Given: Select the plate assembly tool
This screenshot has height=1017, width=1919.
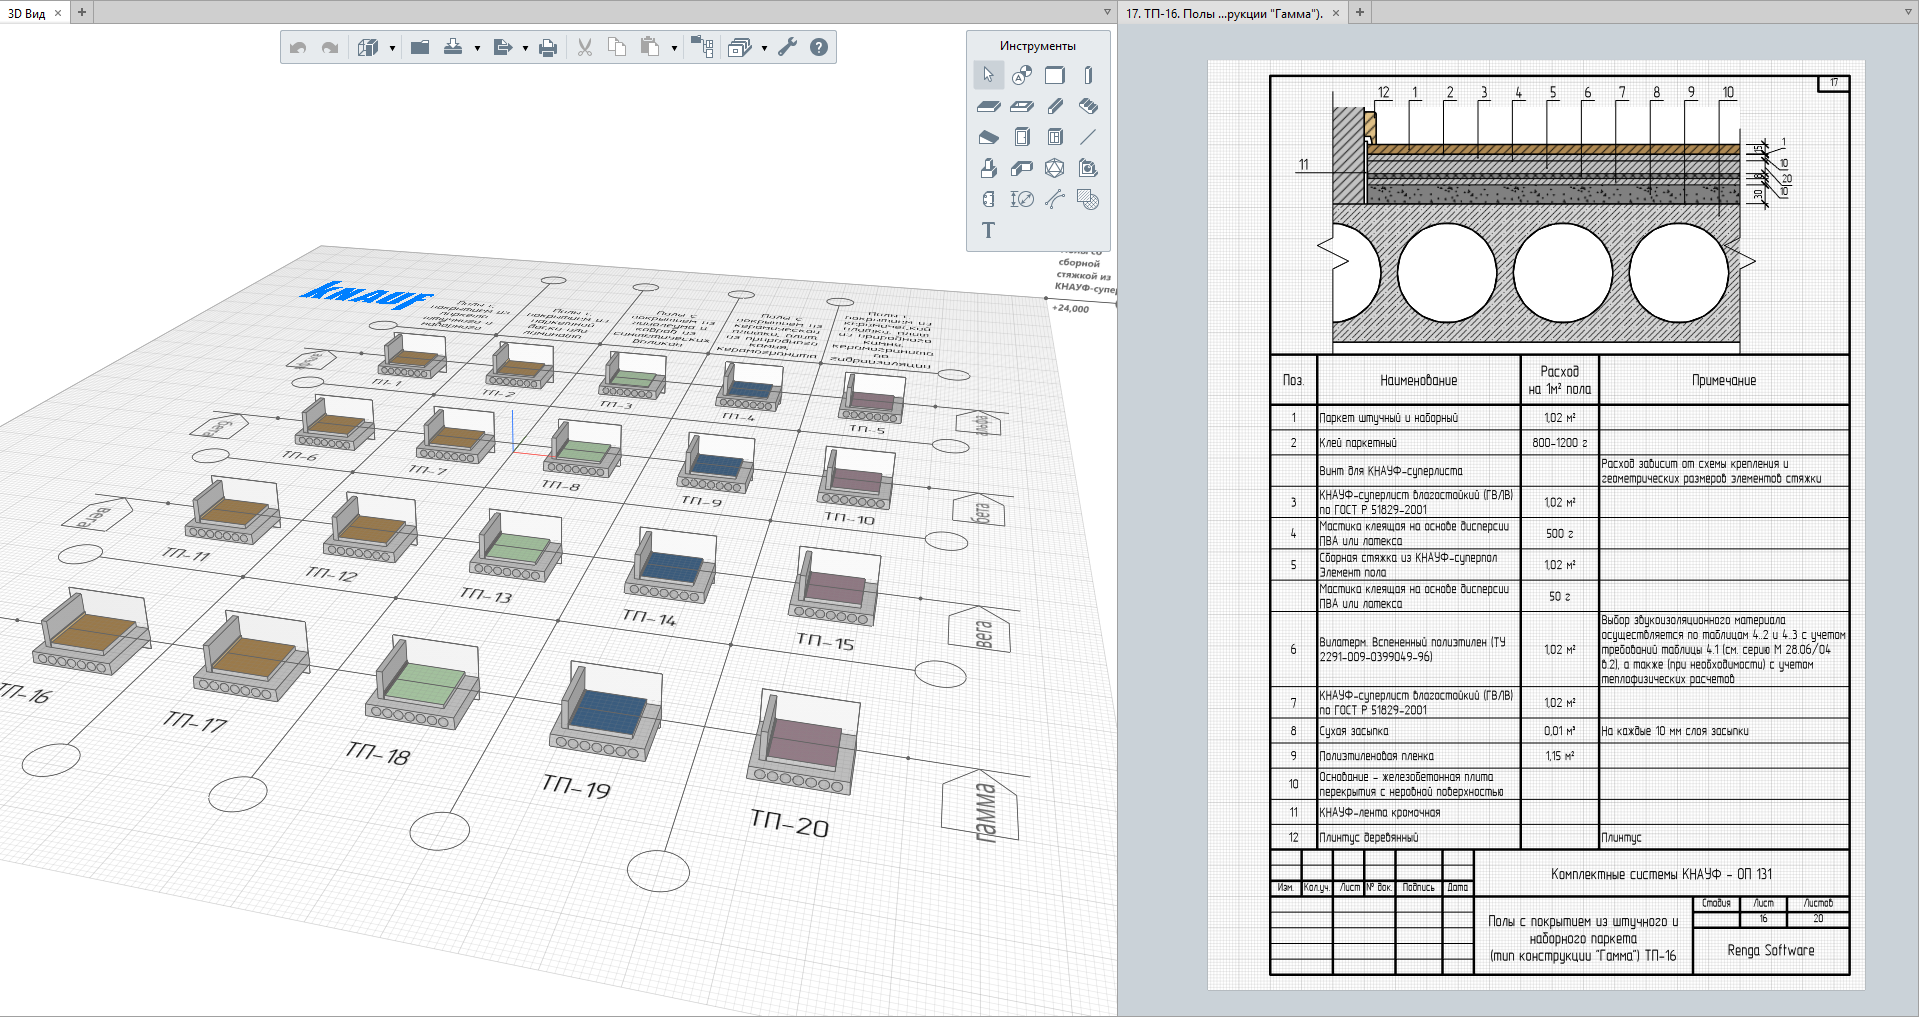Looking at the screenshot, I should click(x=988, y=199).
